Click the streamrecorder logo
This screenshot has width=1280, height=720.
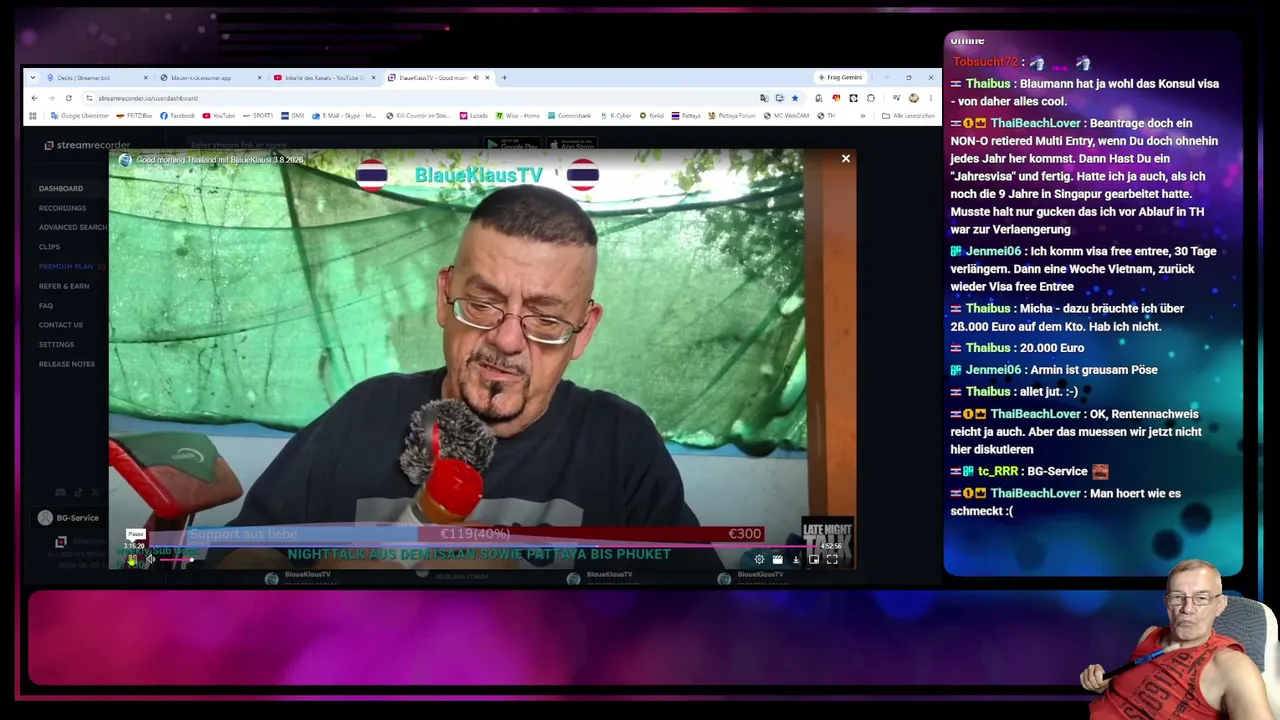click(x=87, y=145)
